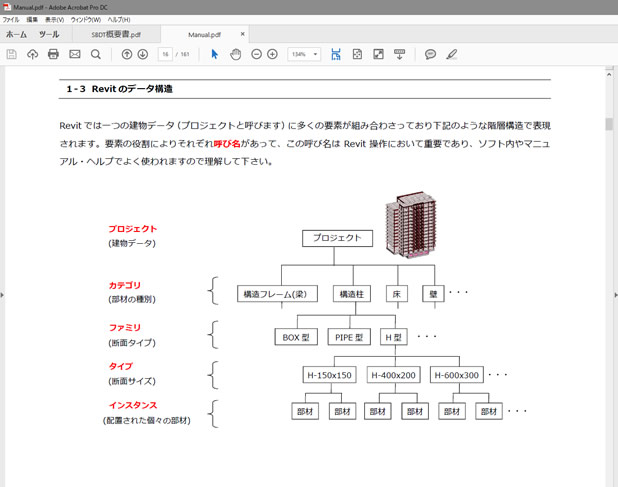The image size is (618, 487).
Task: Switch to the ツール tab
Action: (x=49, y=34)
